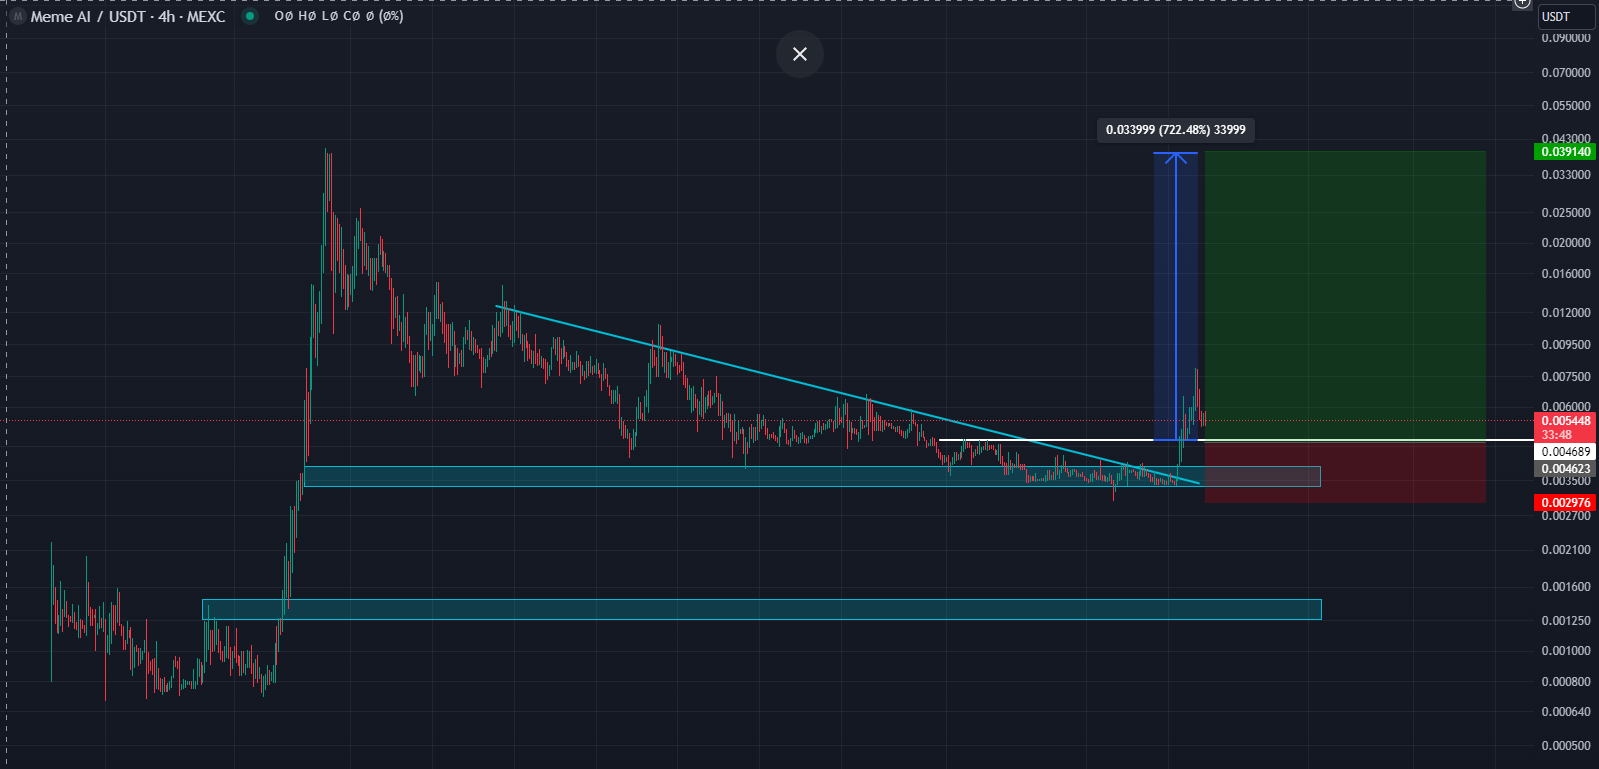Image resolution: width=1599 pixels, height=769 pixels.
Task: Select the blue vertical price range arrow
Action: pos(1176,296)
